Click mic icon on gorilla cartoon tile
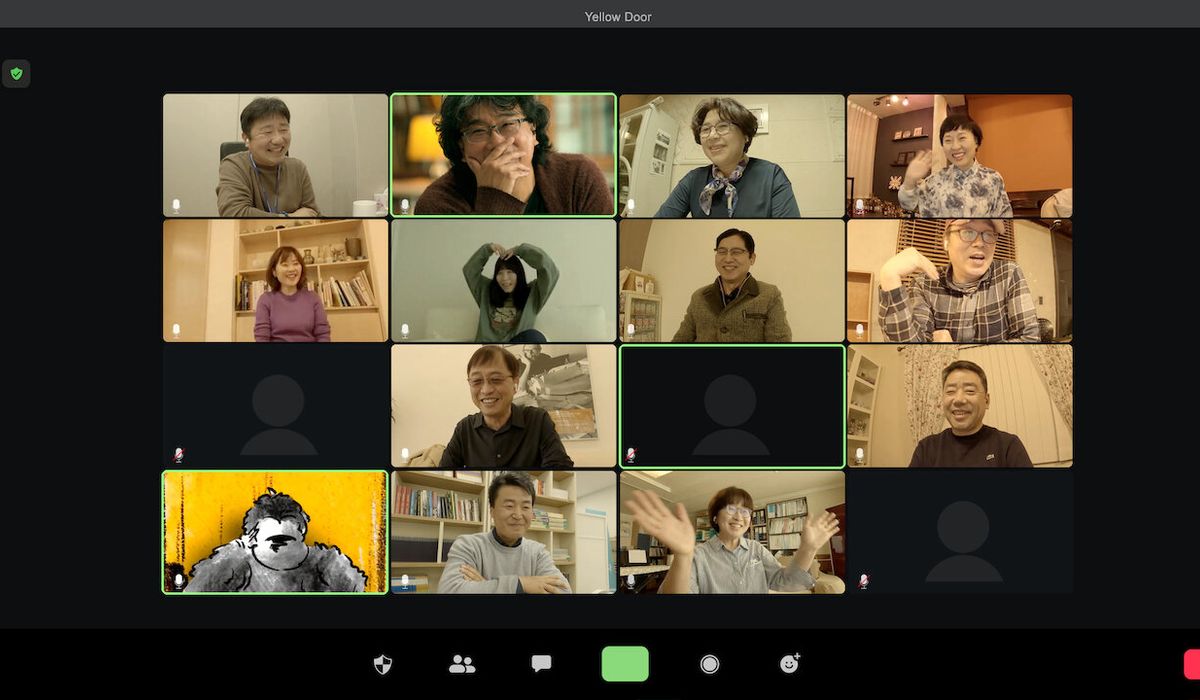The width and height of the screenshot is (1200, 700). (x=179, y=580)
